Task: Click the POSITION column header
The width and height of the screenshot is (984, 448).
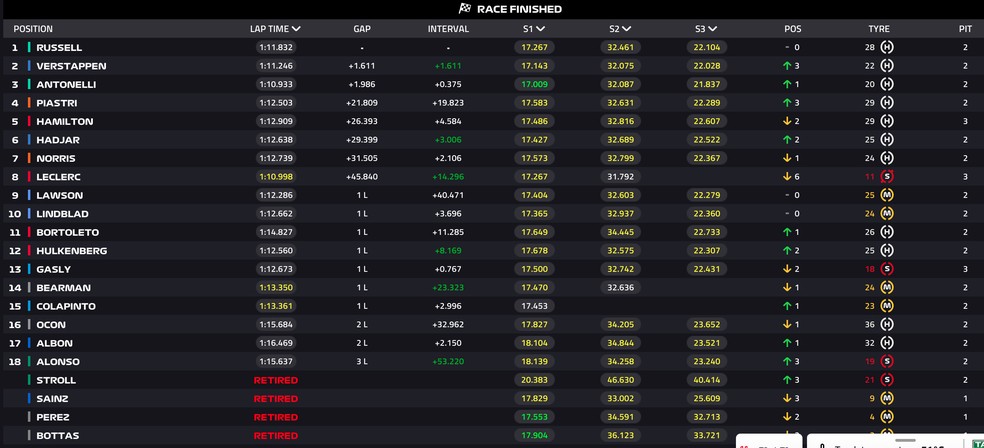Action: [33, 29]
